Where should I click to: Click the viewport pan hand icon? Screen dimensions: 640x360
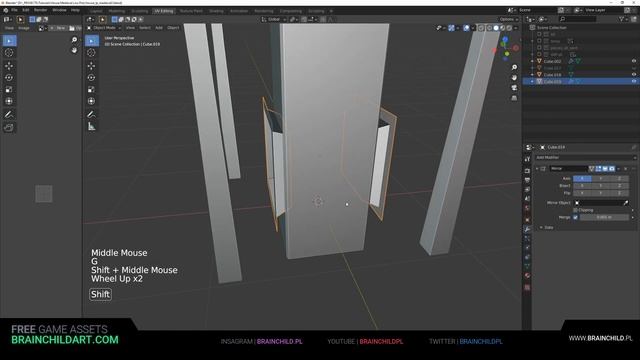tap(514, 78)
